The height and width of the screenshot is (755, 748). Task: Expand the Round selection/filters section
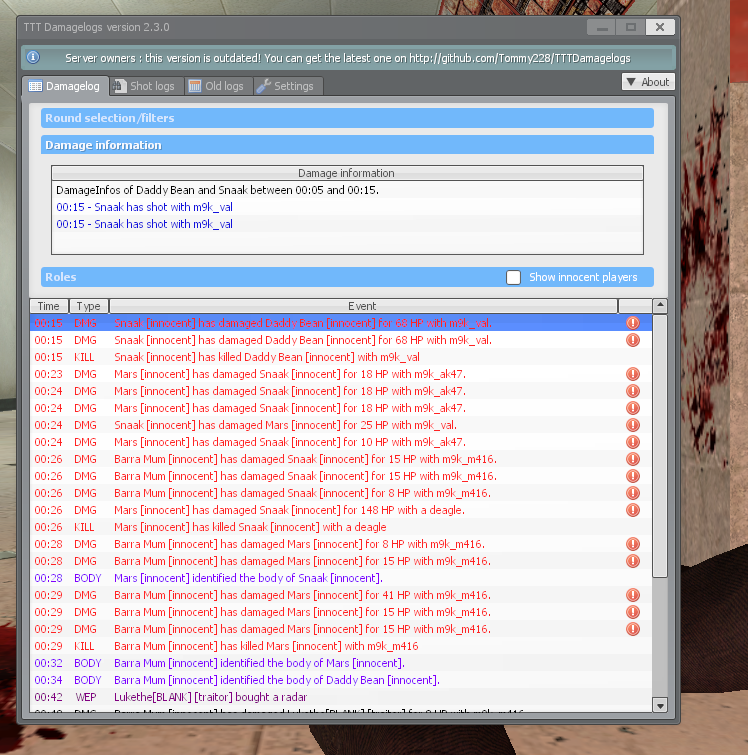point(347,118)
